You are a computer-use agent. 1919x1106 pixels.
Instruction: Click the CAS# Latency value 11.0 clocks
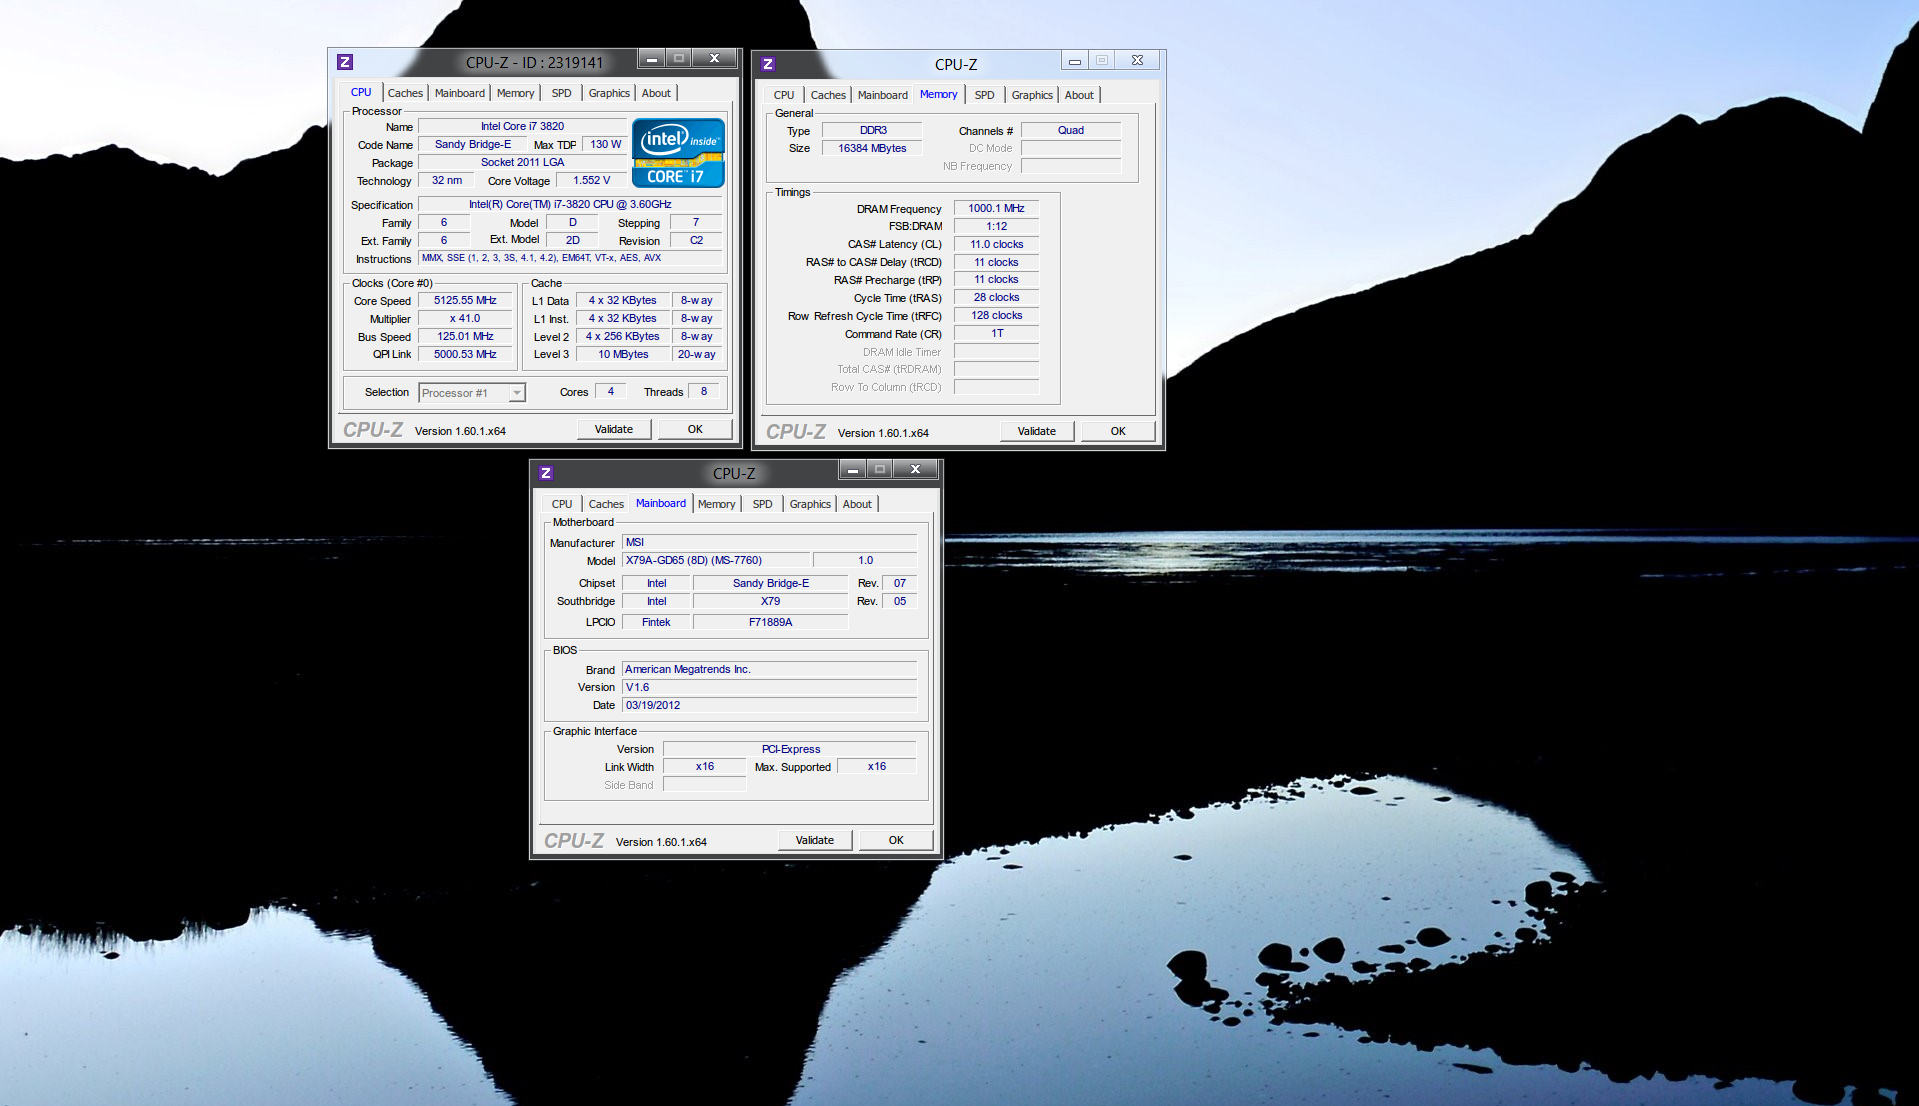coord(996,244)
